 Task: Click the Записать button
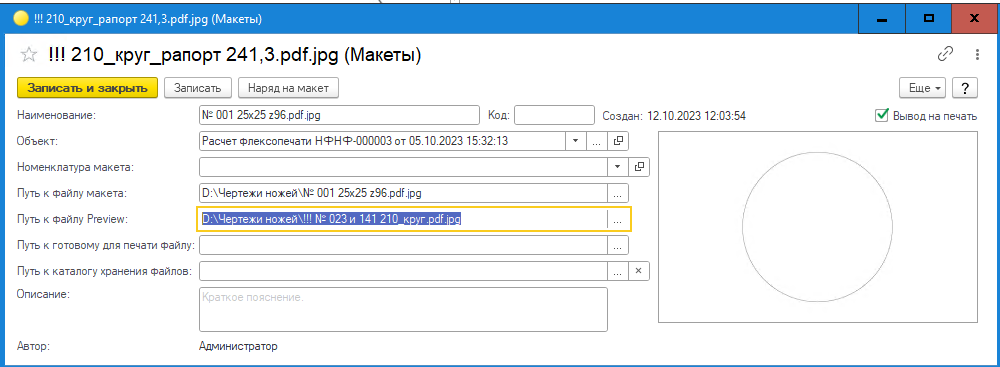coord(198,88)
